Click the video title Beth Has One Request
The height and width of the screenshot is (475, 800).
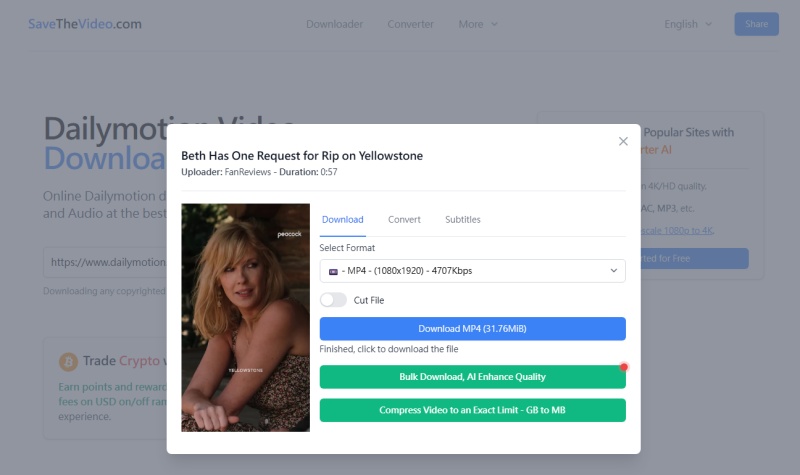click(302, 156)
